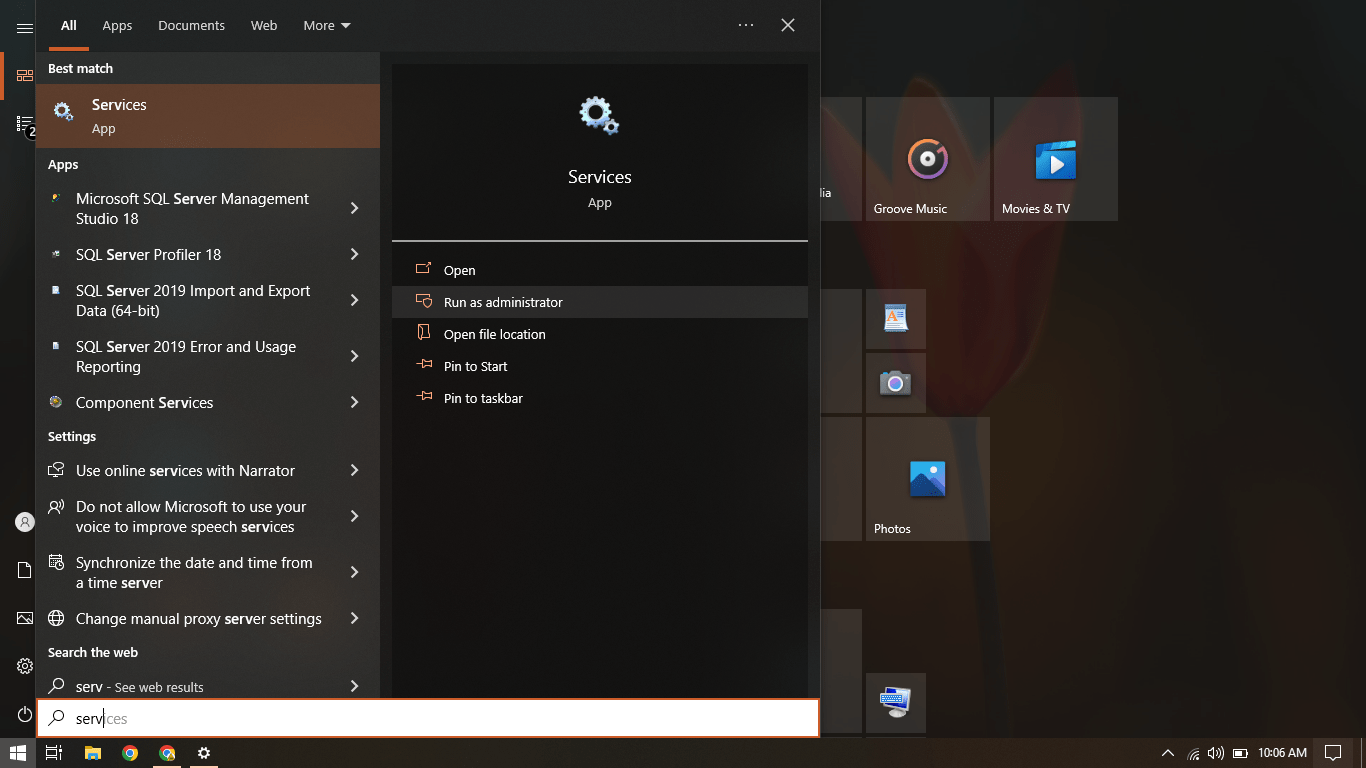
Task: Select Pin to taskbar
Action: click(600, 398)
